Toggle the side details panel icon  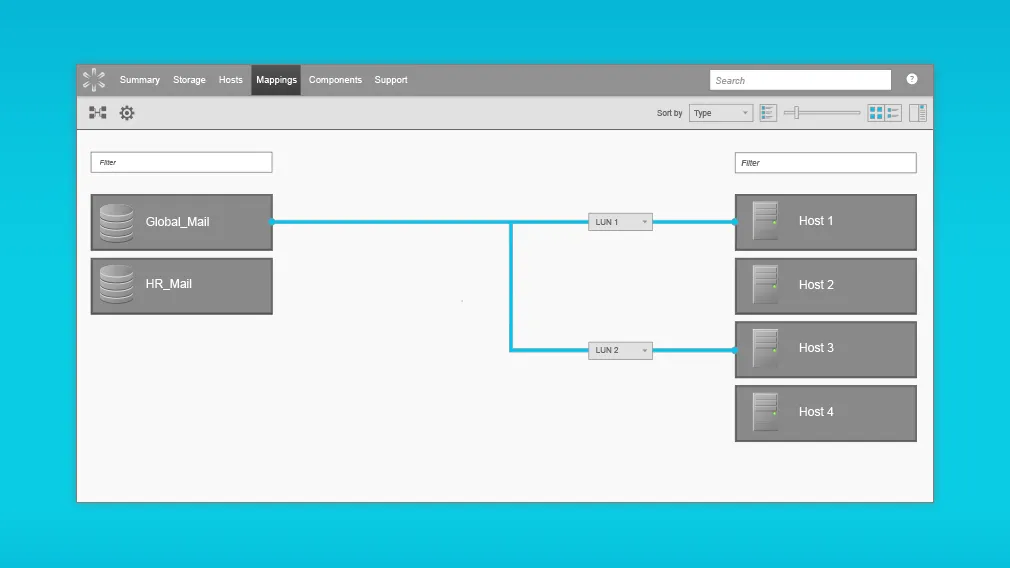pyautogui.click(x=918, y=113)
